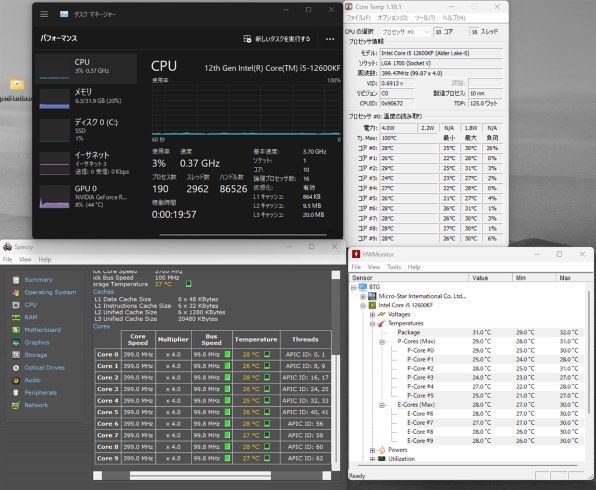Select the memory performance graph in Task Manager
The height and width of the screenshot is (490, 596).
click(54, 99)
